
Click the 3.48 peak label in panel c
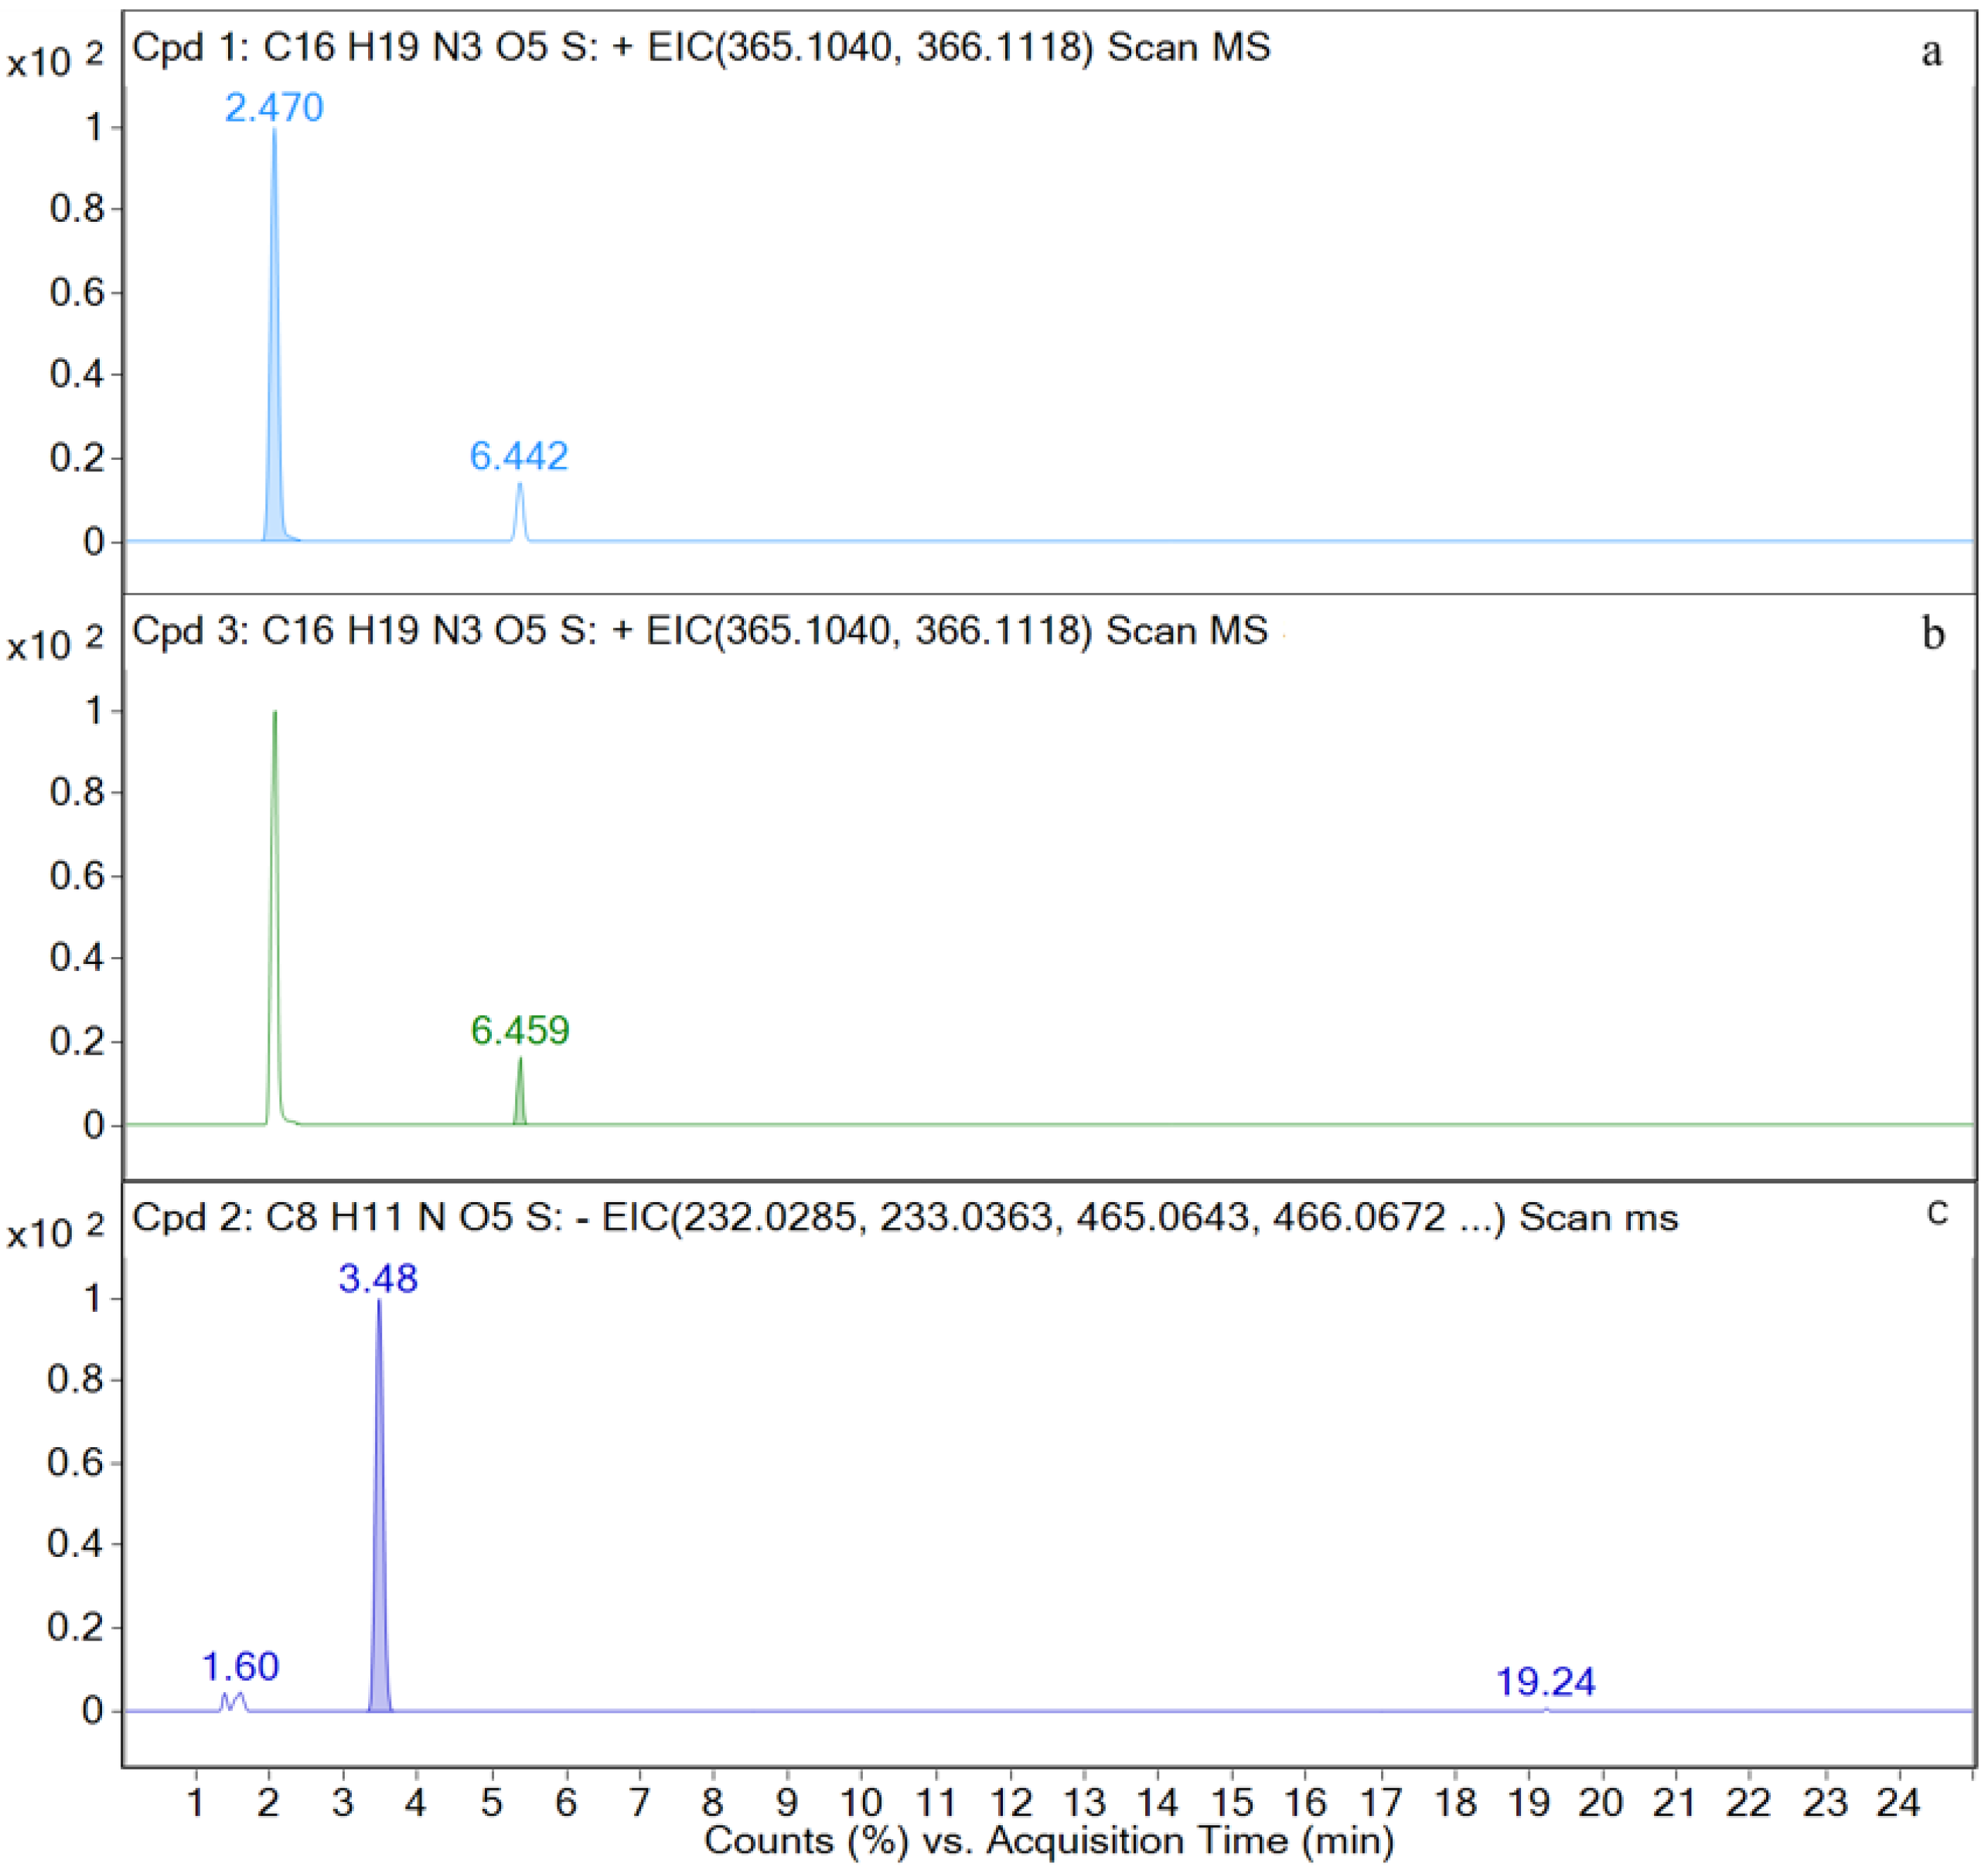point(378,1279)
